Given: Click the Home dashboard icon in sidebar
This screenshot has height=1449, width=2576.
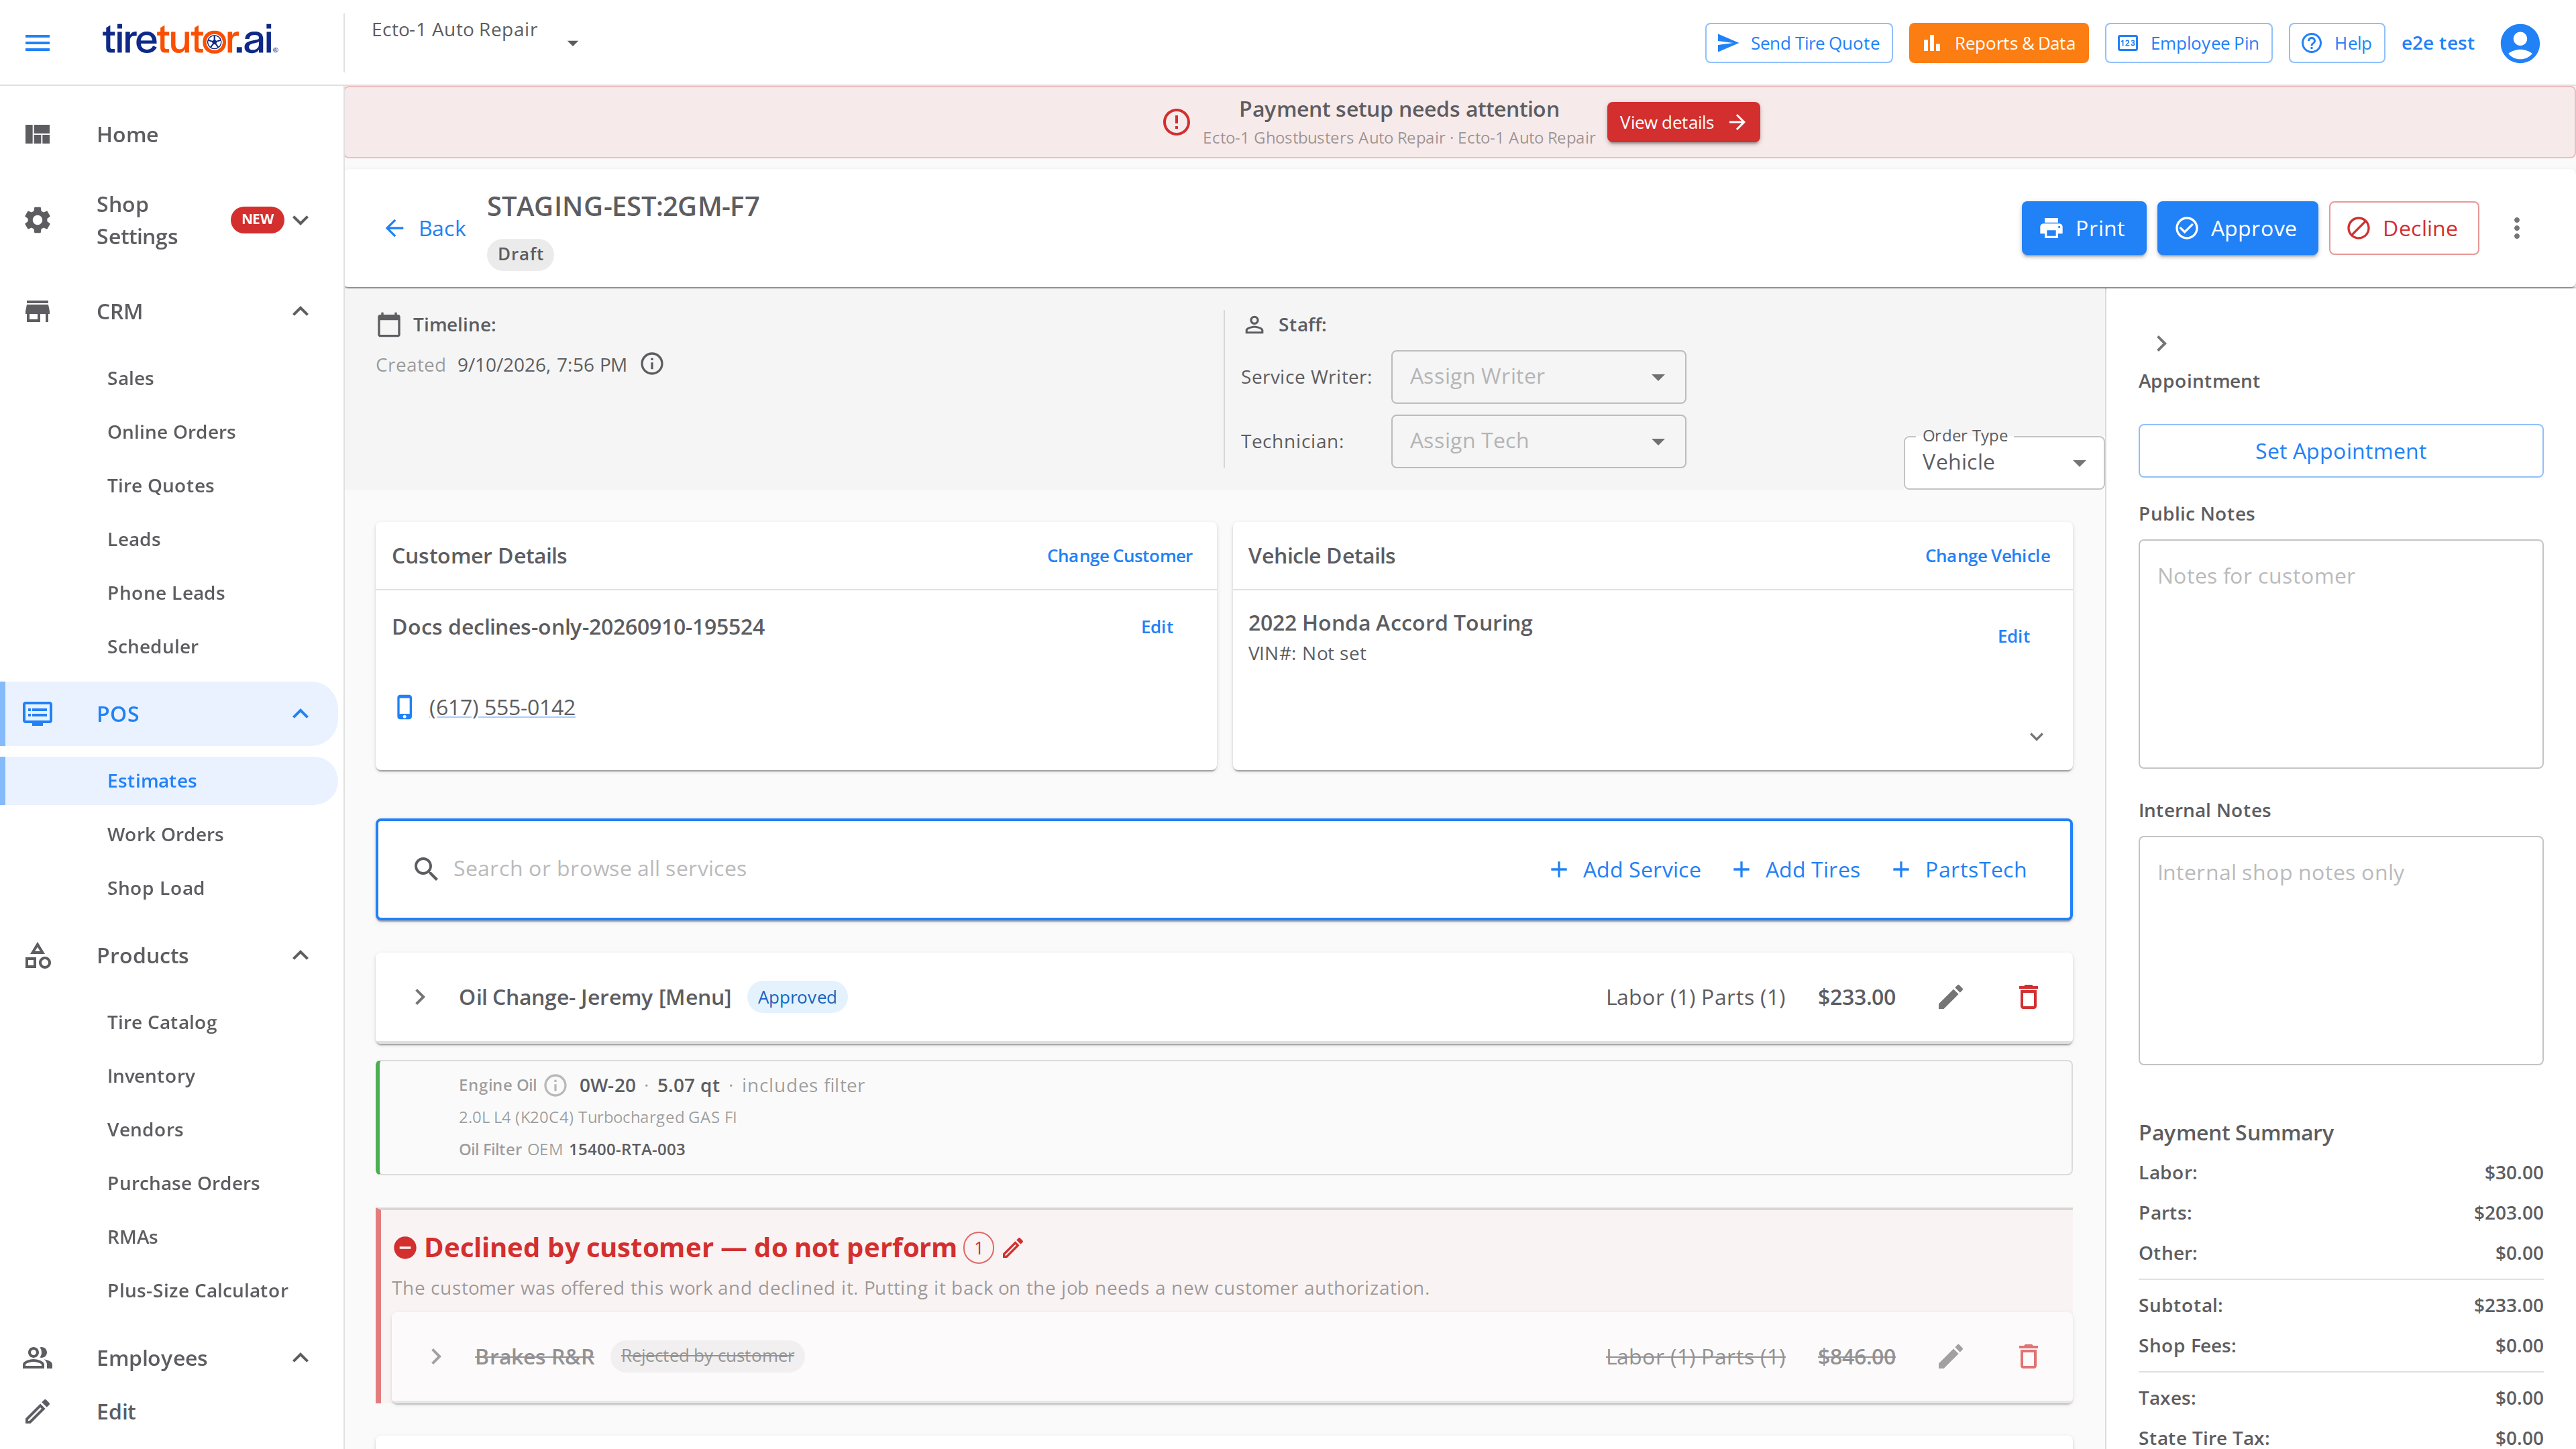Looking at the screenshot, I should point(37,134).
